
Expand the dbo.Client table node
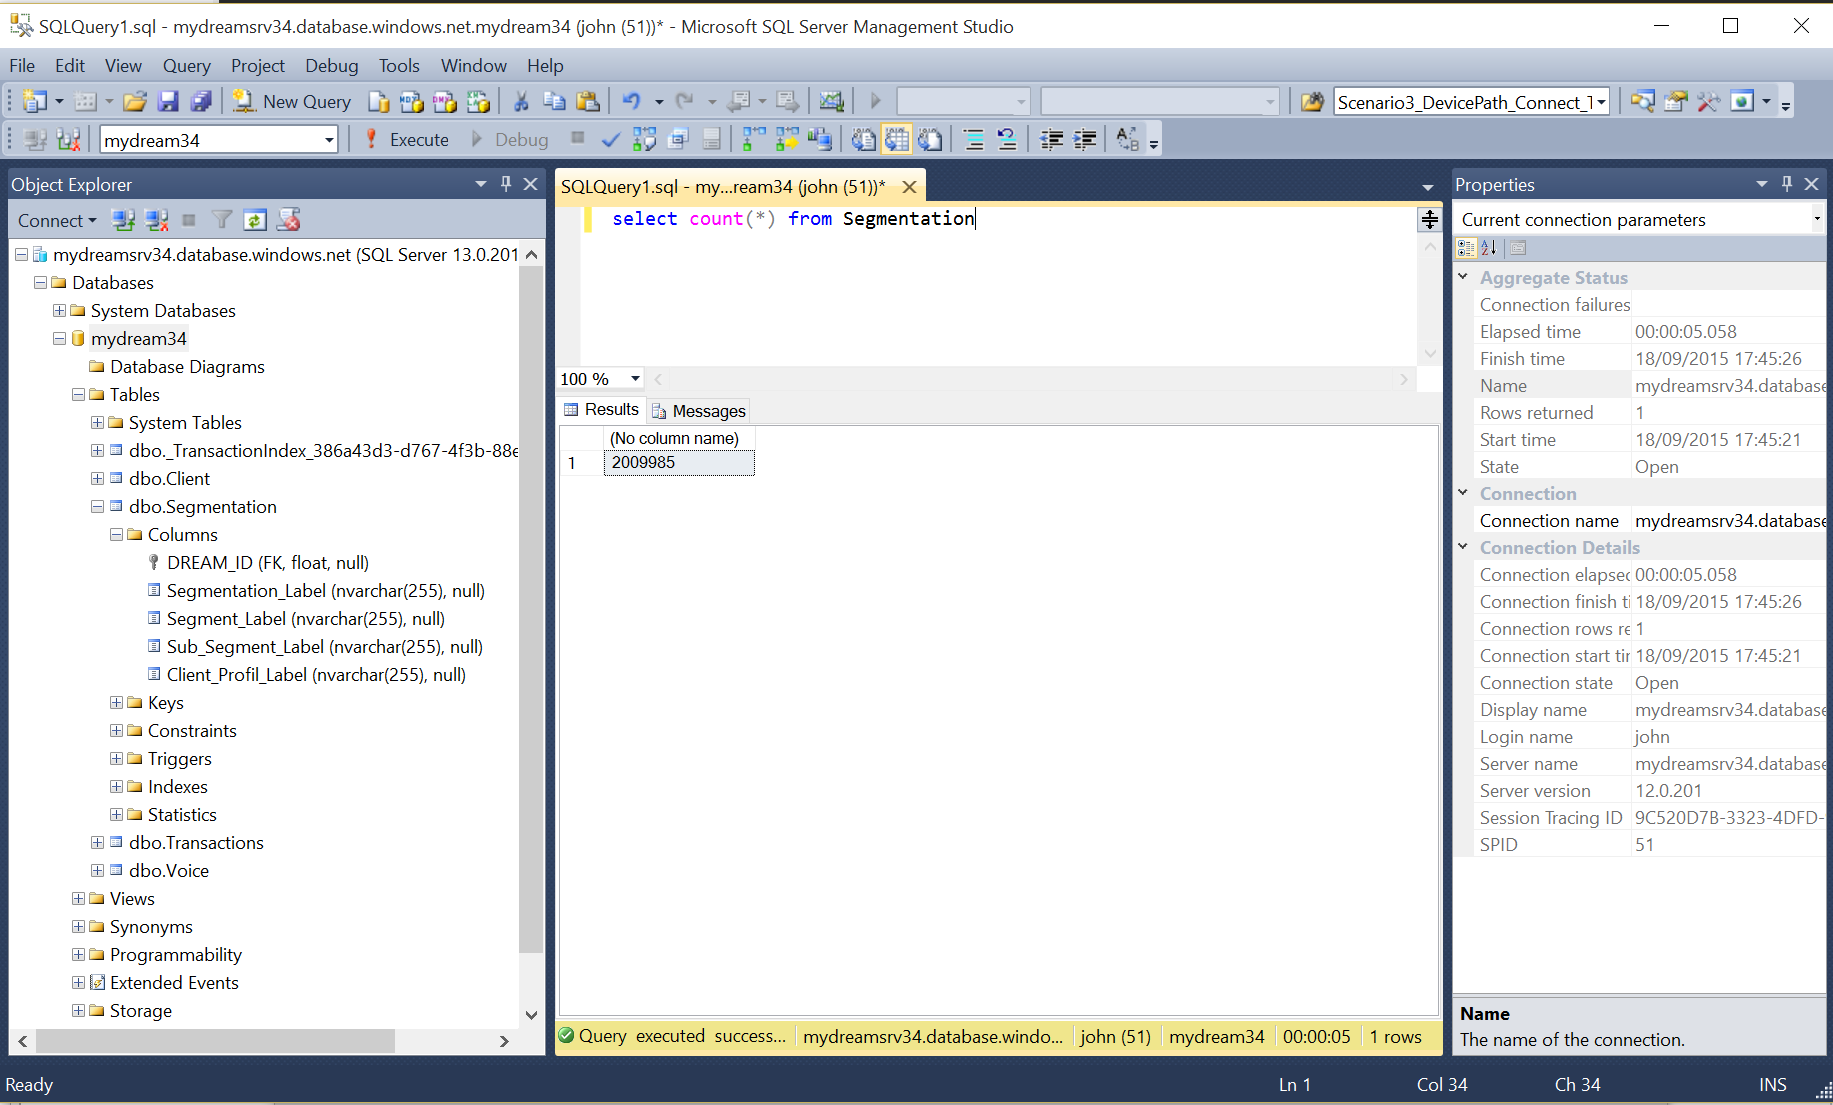tap(97, 479)
